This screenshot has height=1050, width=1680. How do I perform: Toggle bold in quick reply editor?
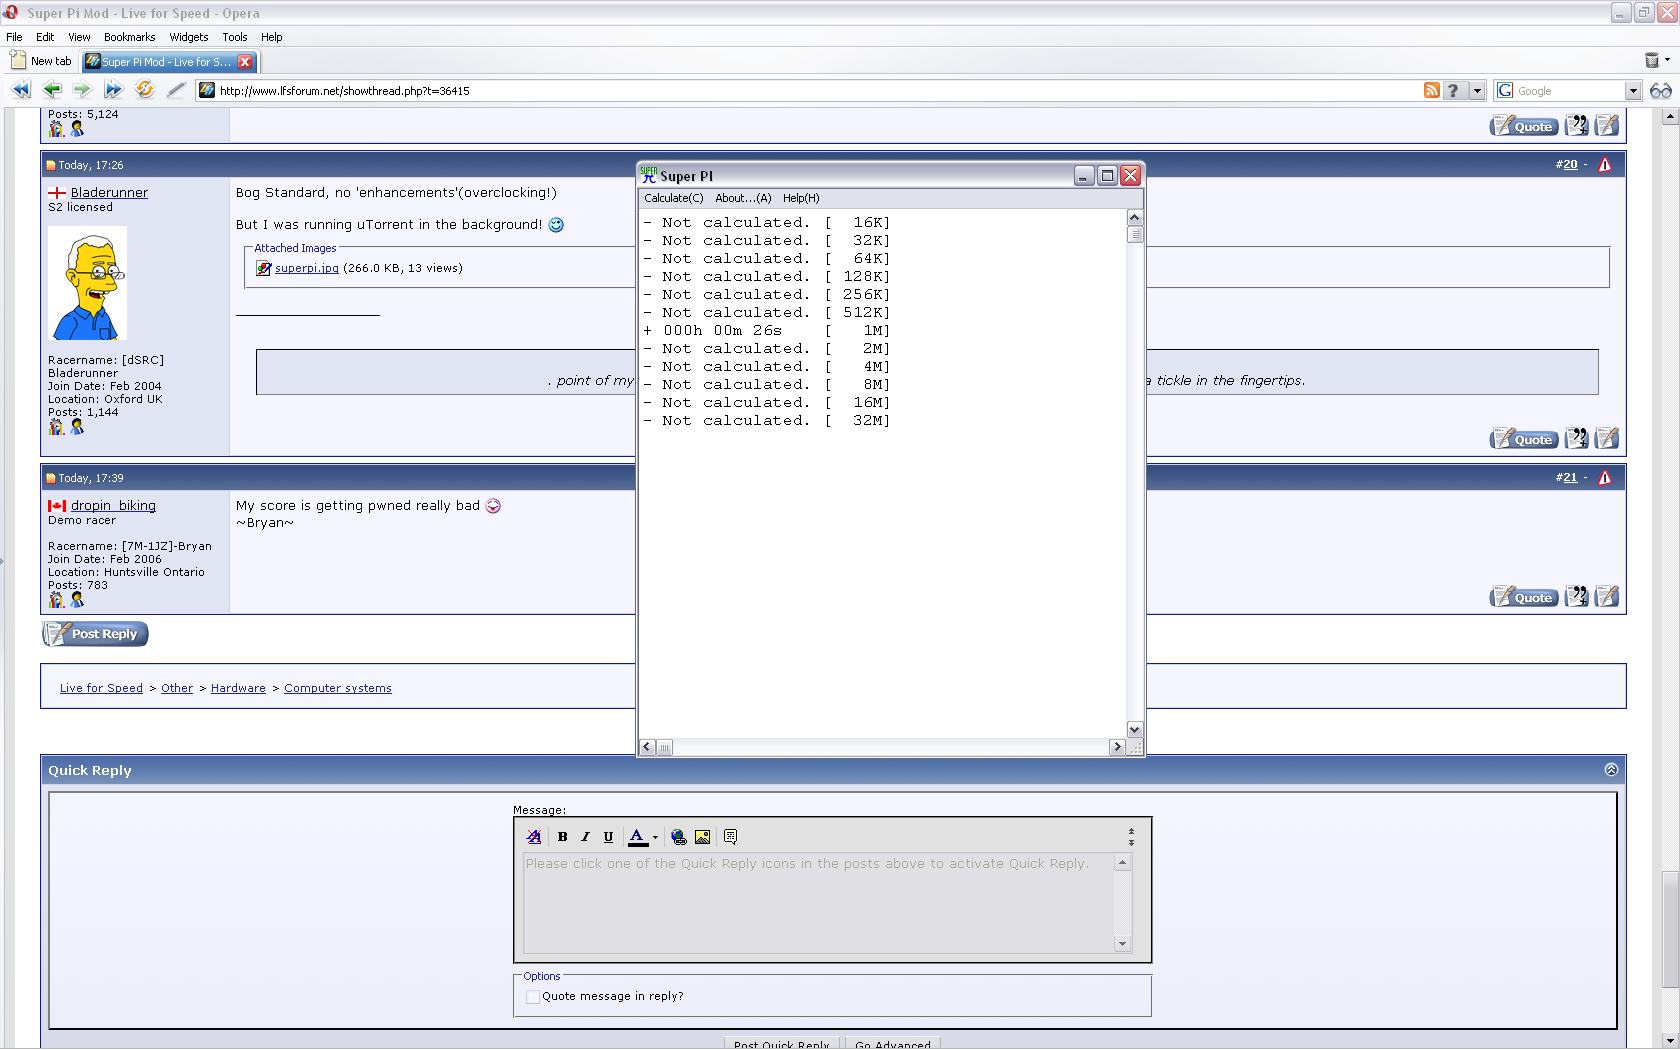[562, 837]
